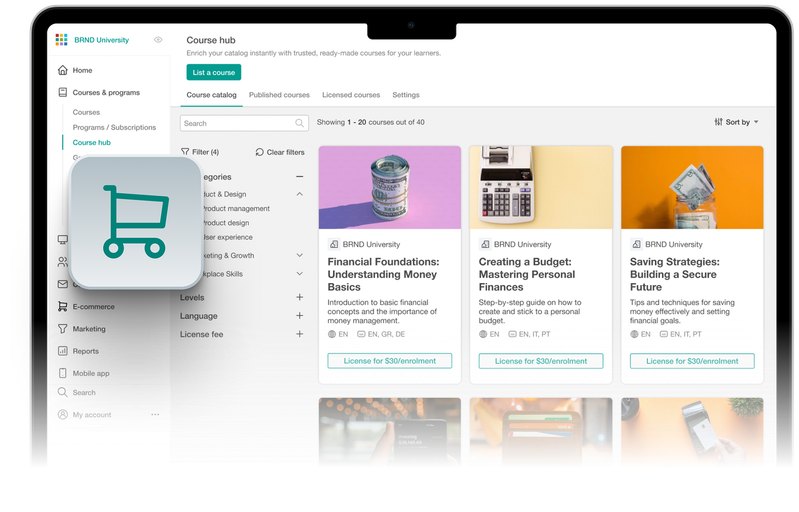Screen dimensions: 799x512
Task: Open My account three-dots menu
Action: click(155, 415)
